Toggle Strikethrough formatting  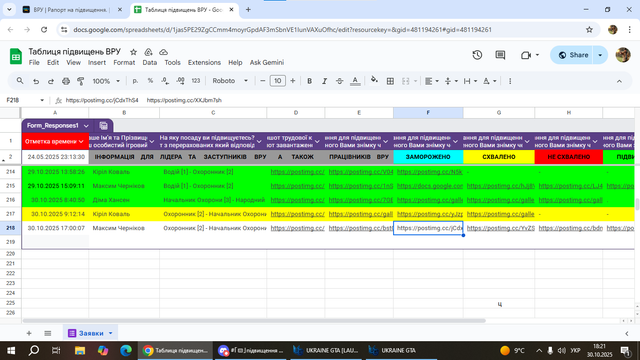[340, 81]
